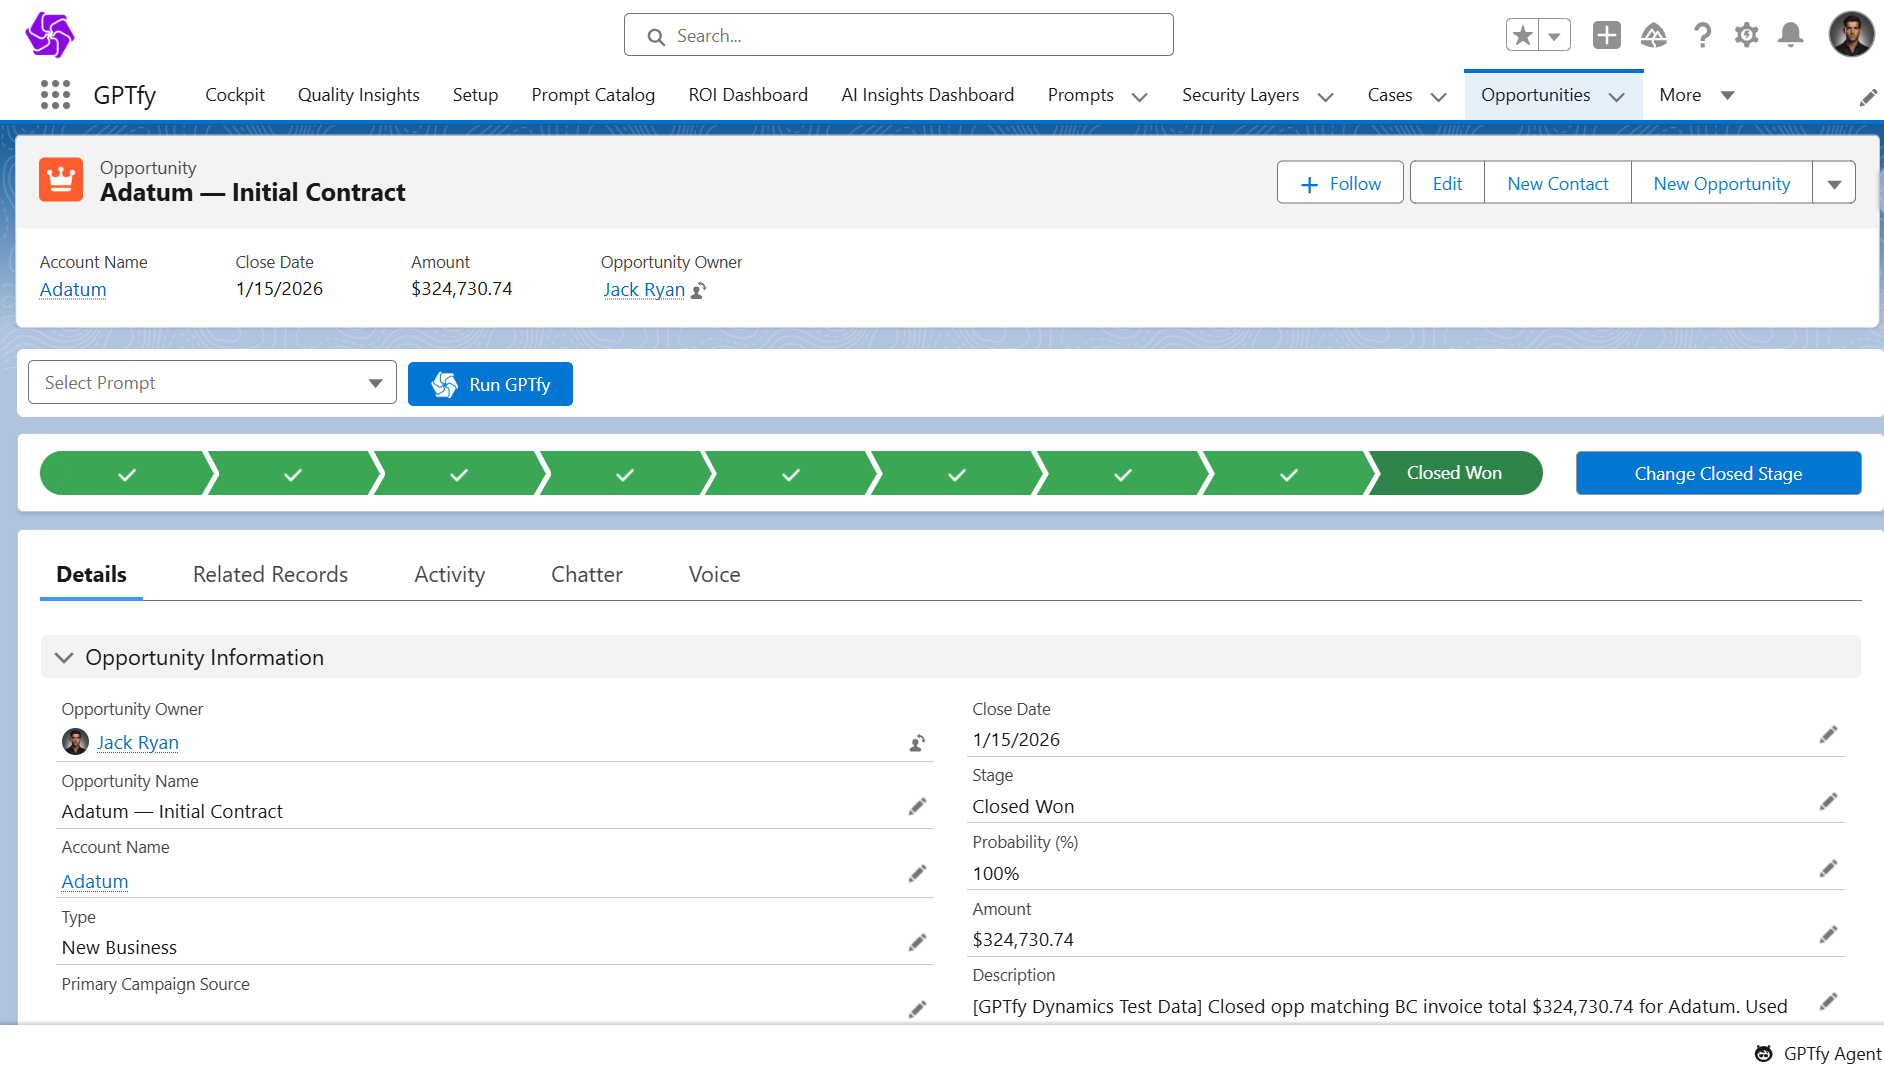
Task: Open the Prompt Catalog nav tab
Action: click(x=593, y=95)
